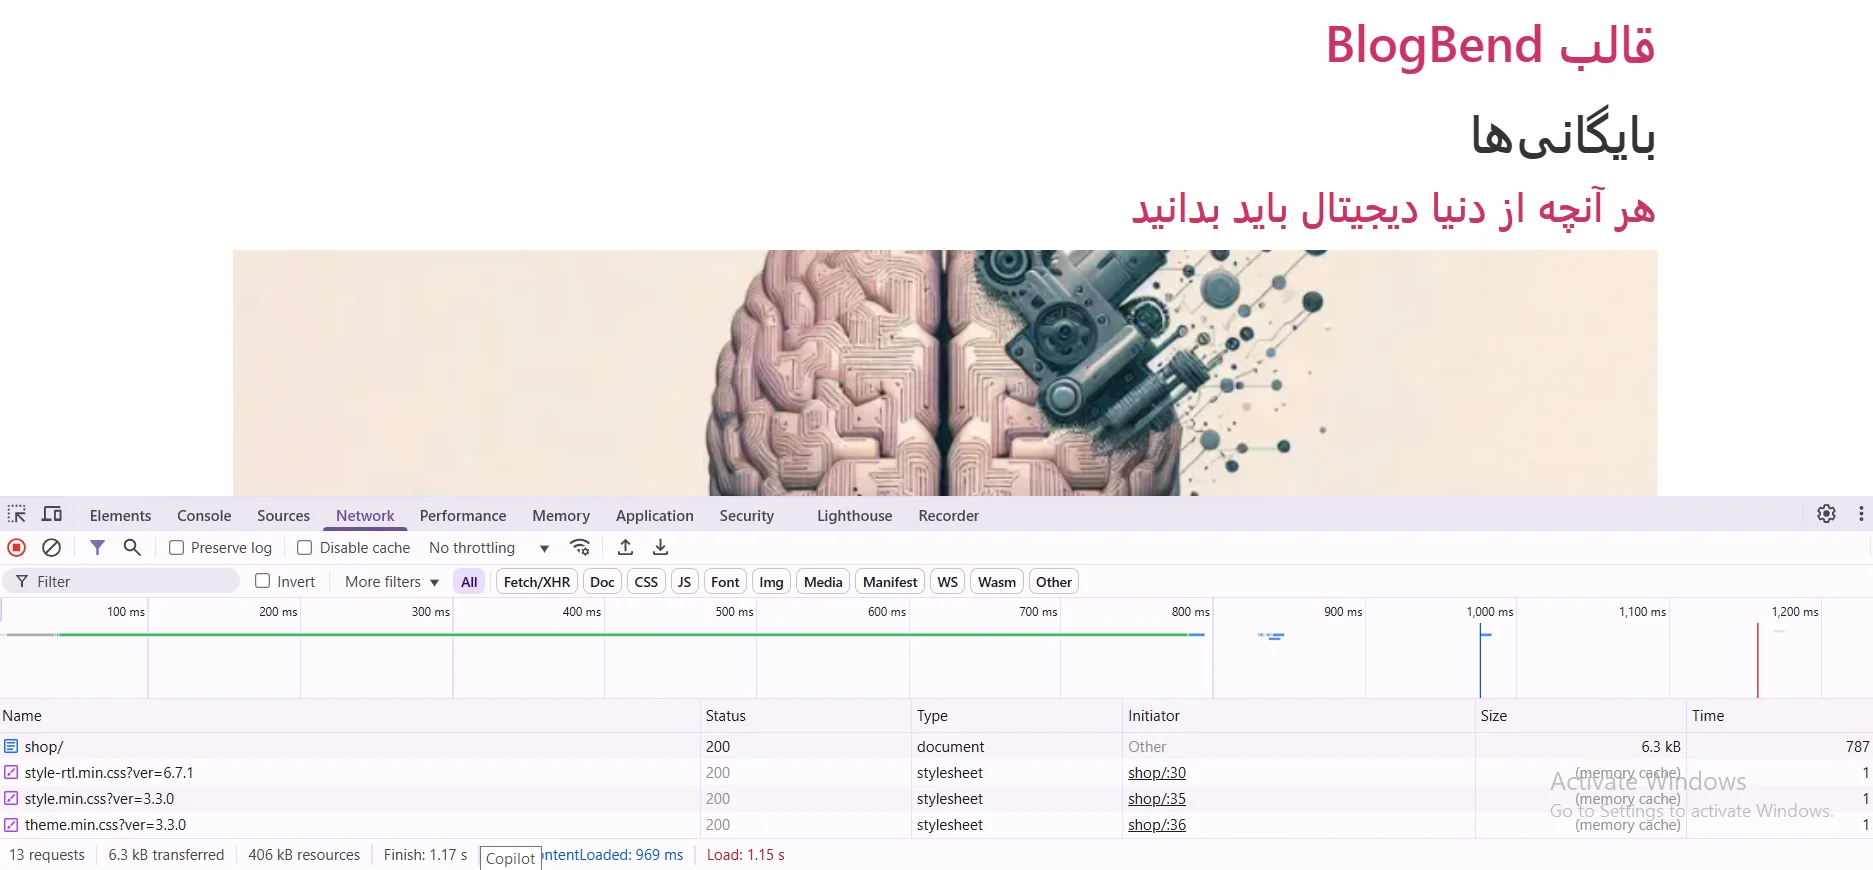Image resolution: width=1873 pixels, height=870 pixels.
Task: Sort requests by Type column
Action: click(1018, 716)
